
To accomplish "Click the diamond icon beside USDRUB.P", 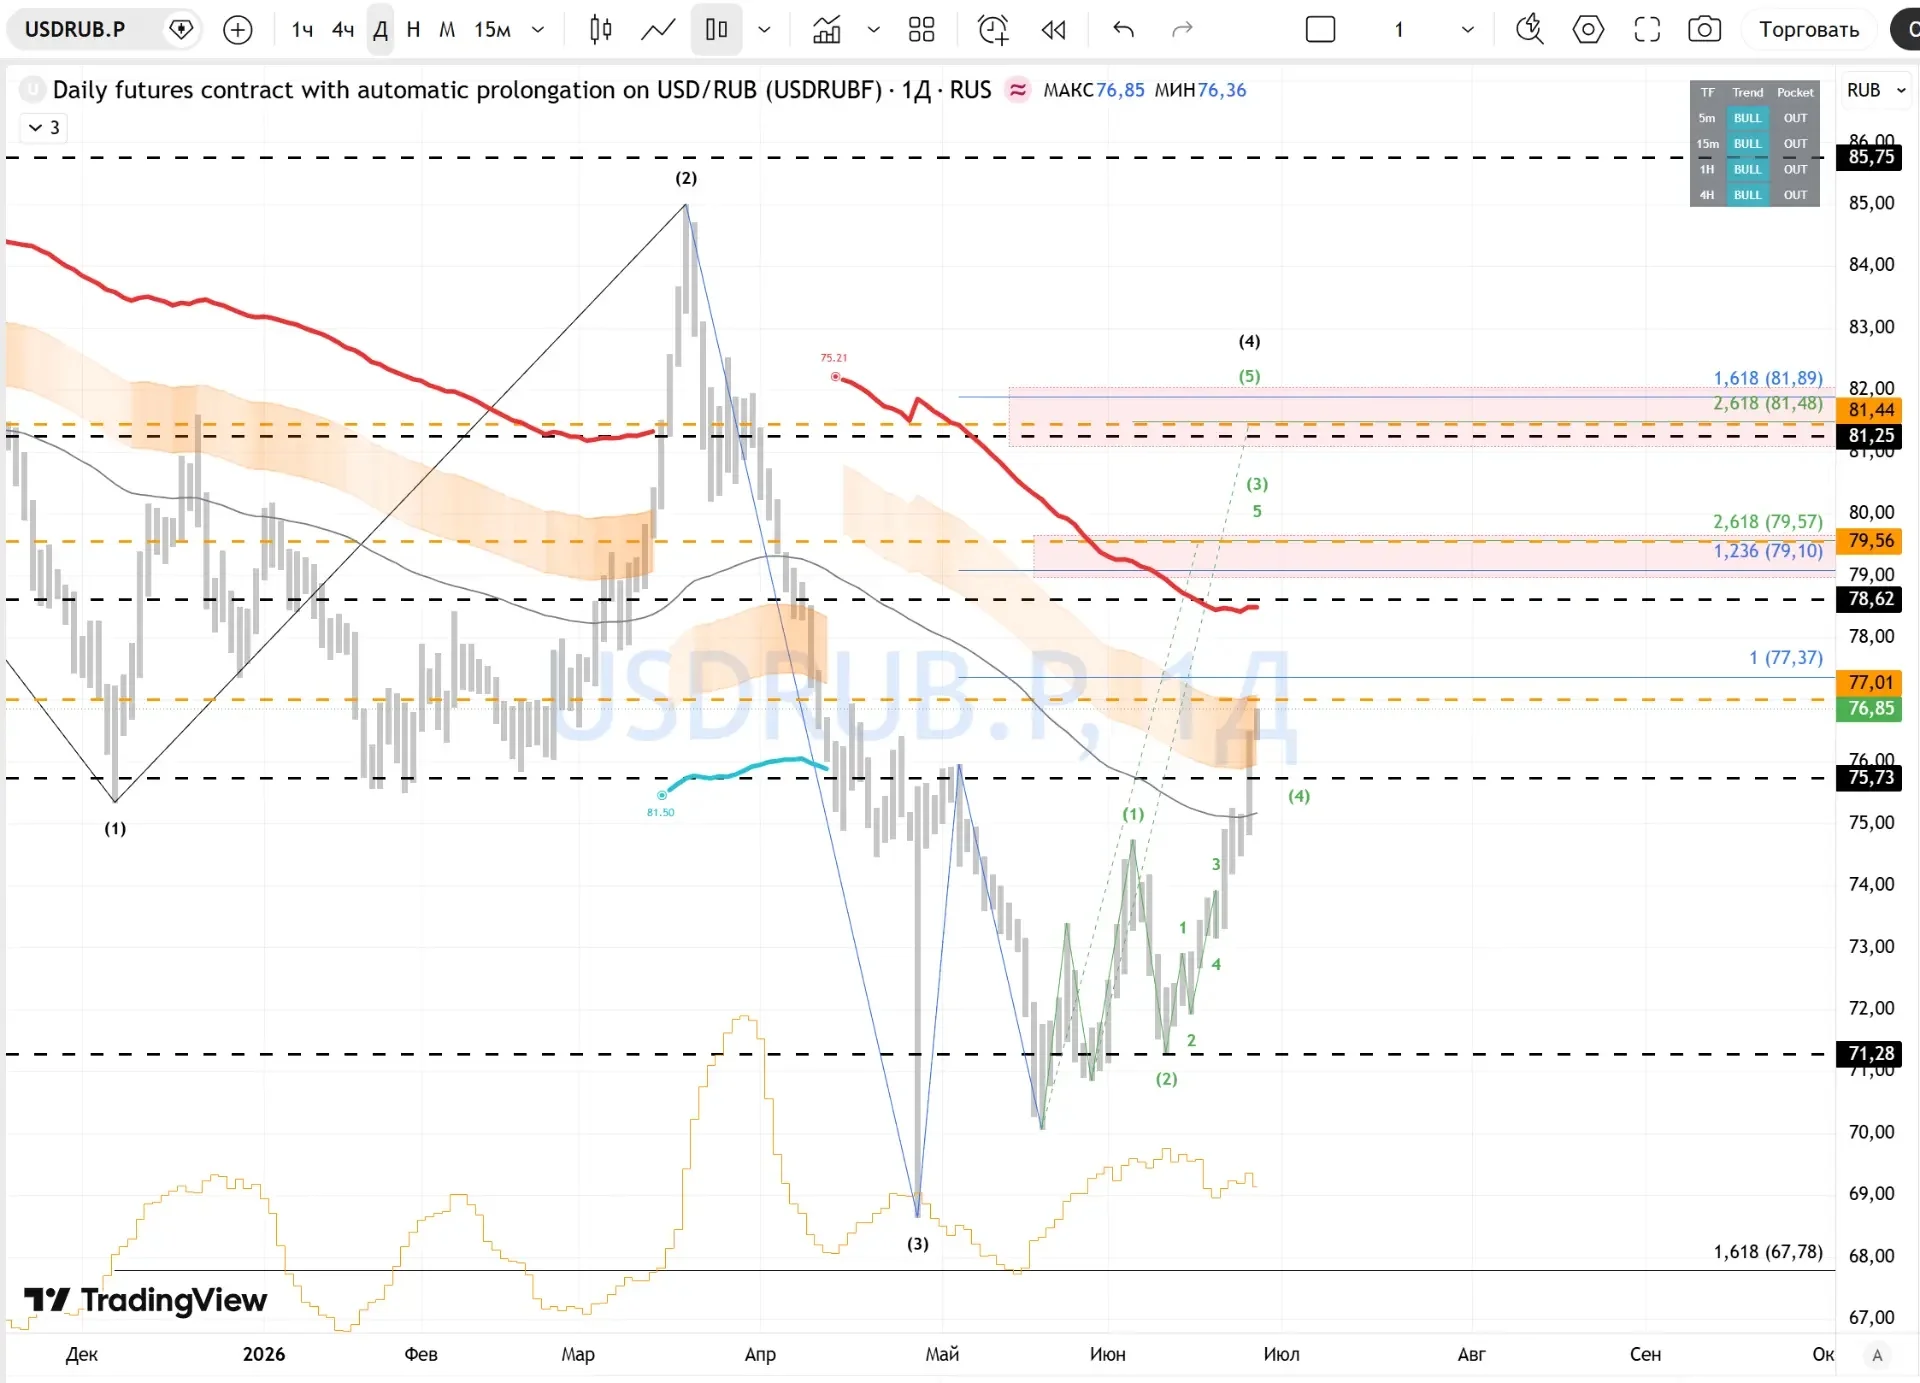I will point(181,29).
